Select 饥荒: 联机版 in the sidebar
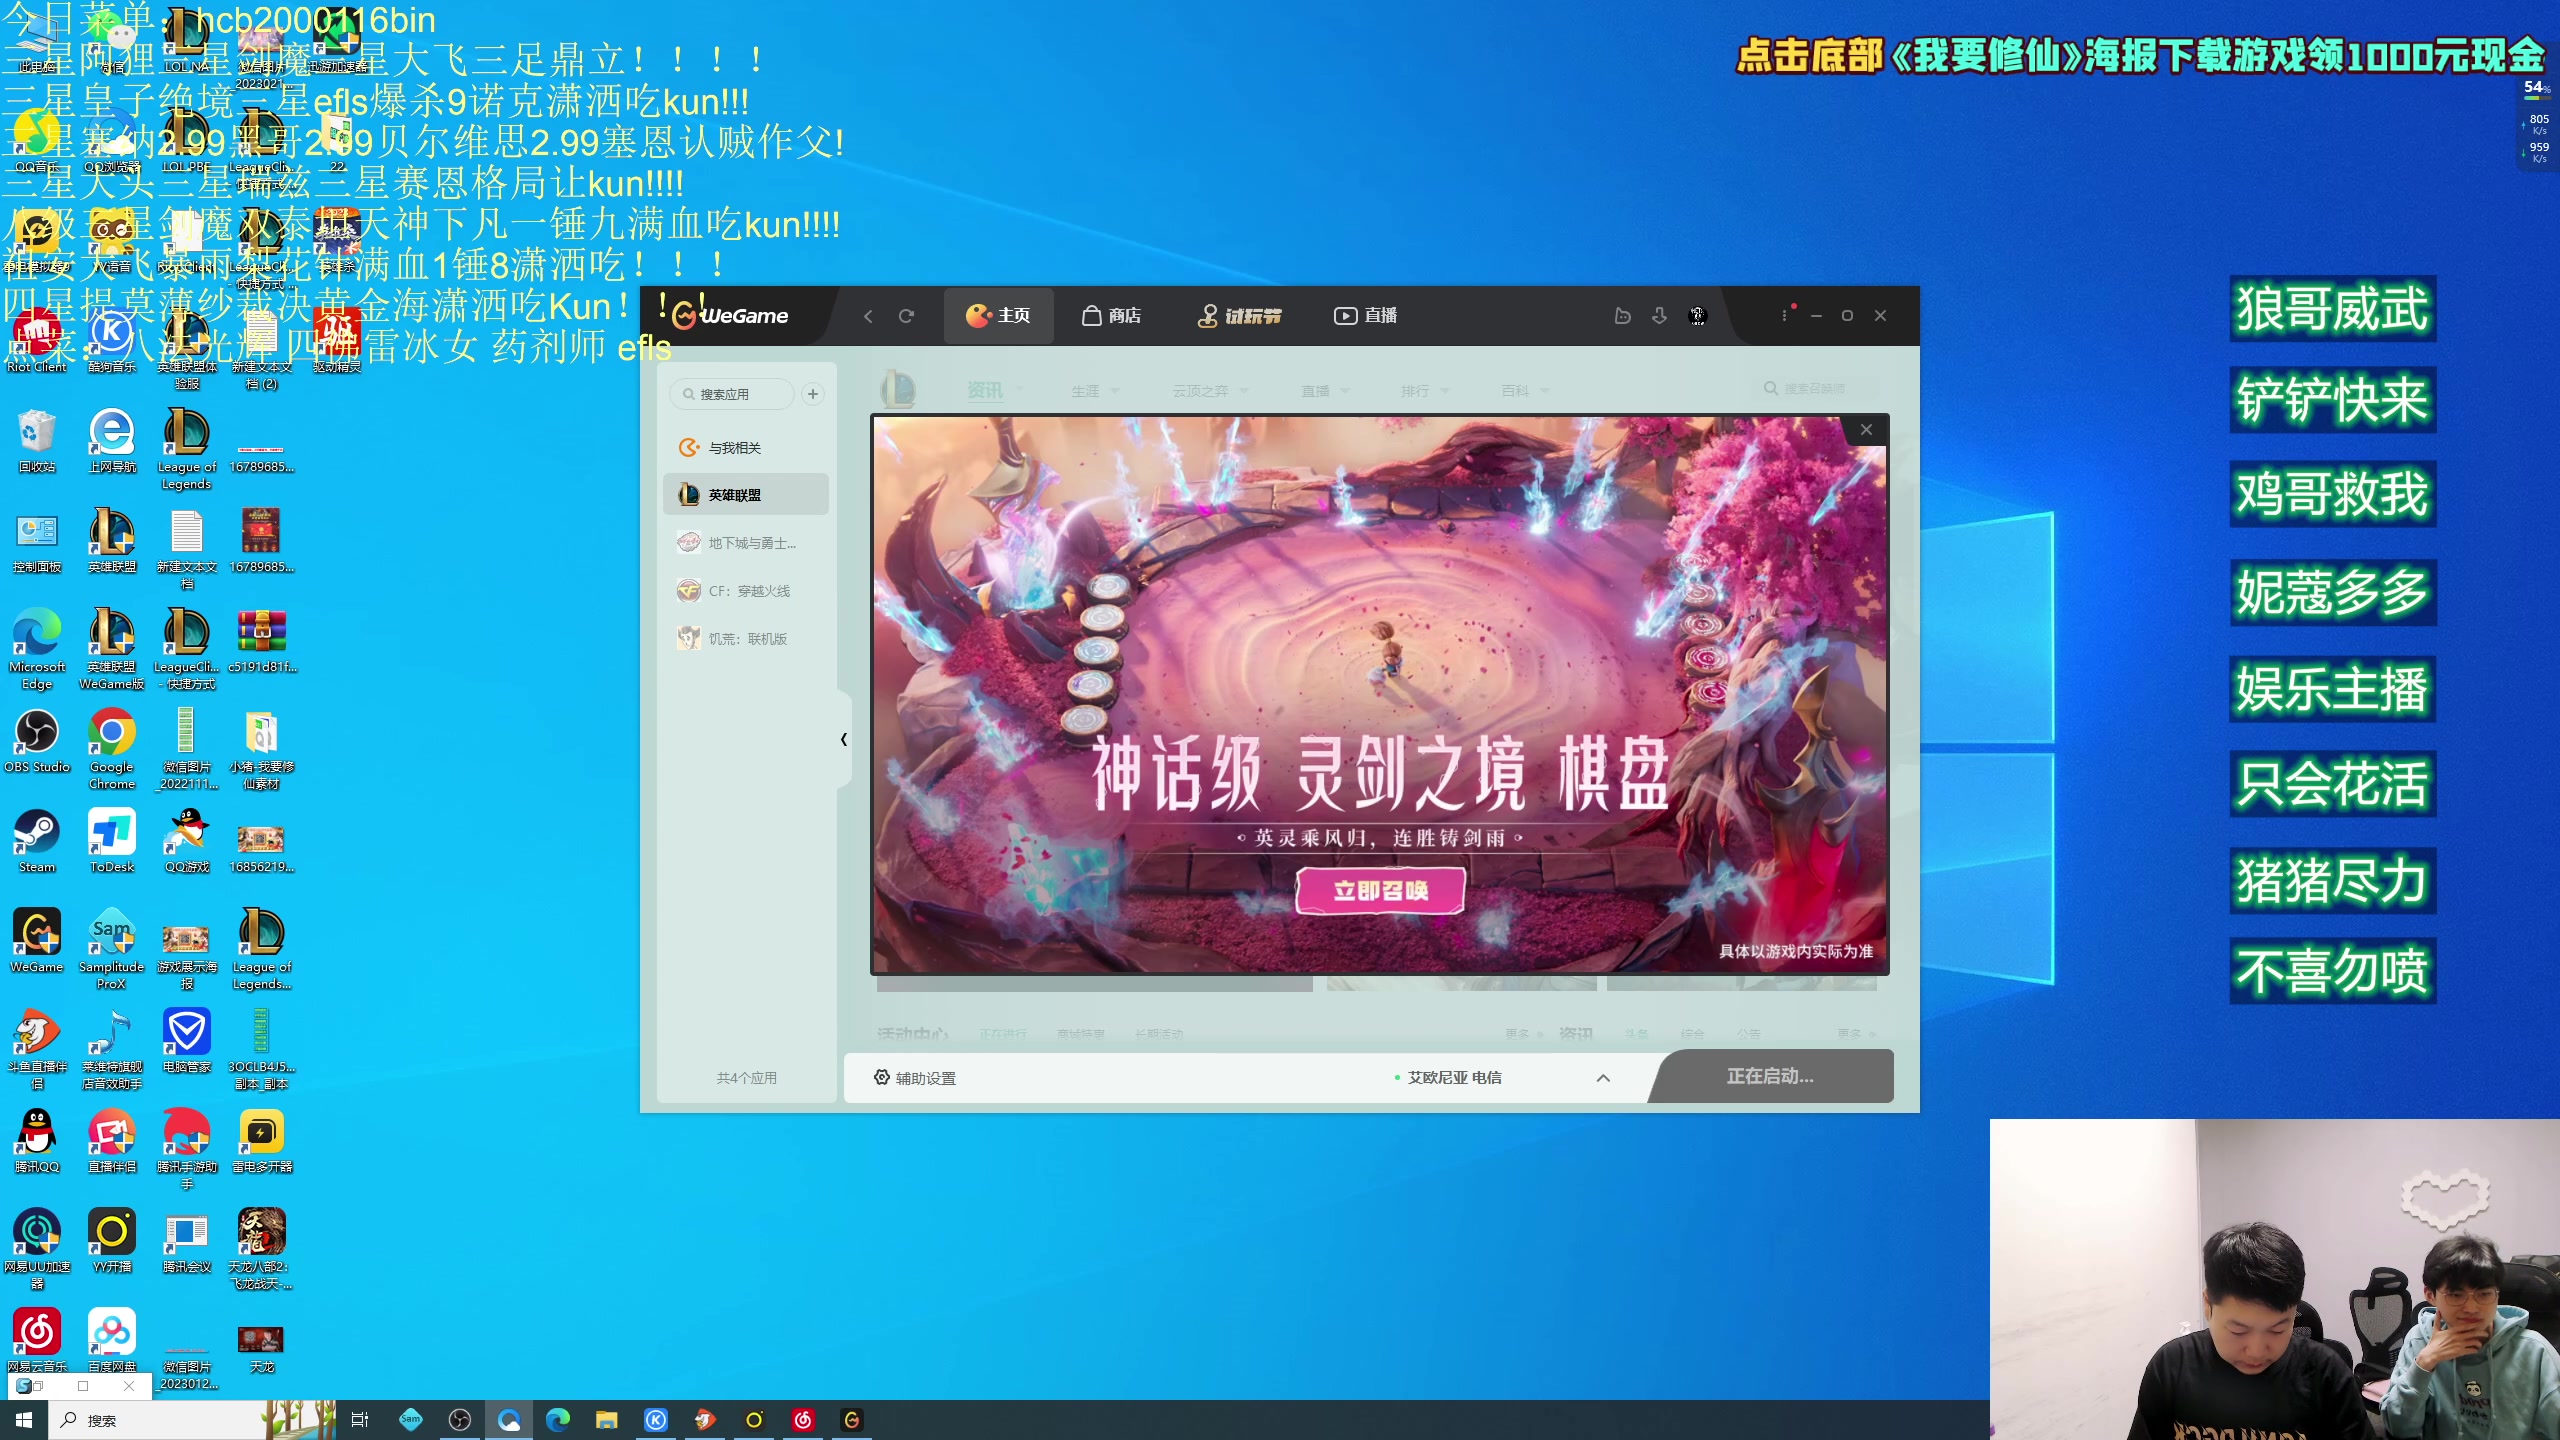The width and height of the screenshot is (2560, 1440). [x=746, y=639]
